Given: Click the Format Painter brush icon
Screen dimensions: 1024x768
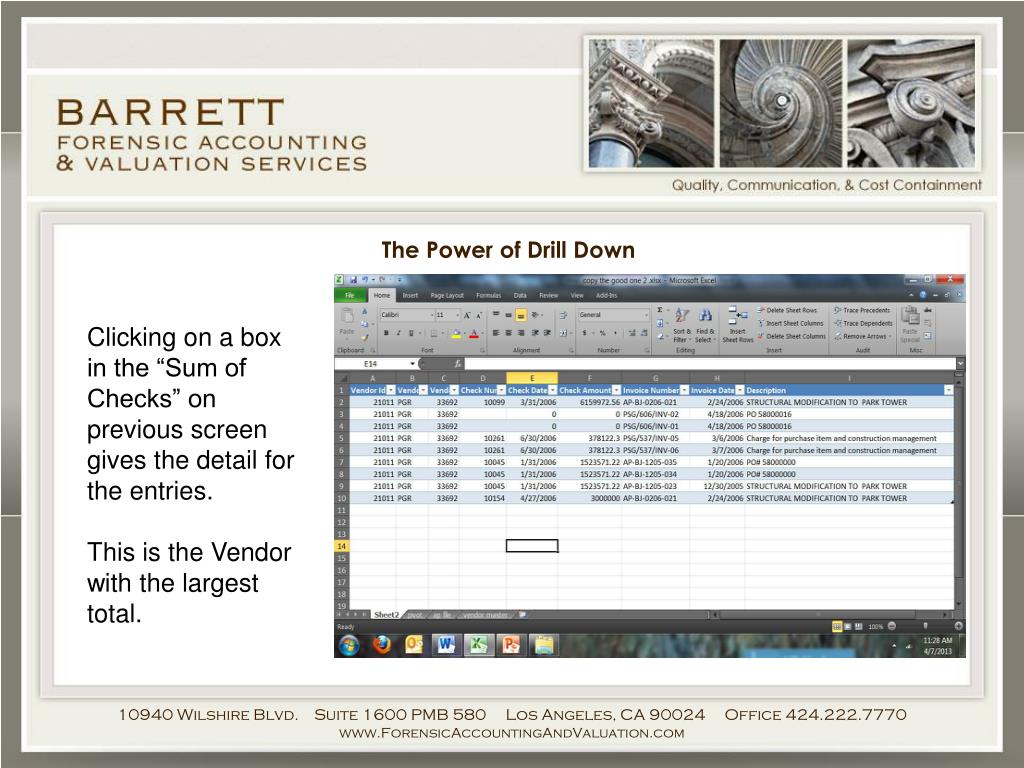Looking at the screenshot, I should [x=364, y=337].
